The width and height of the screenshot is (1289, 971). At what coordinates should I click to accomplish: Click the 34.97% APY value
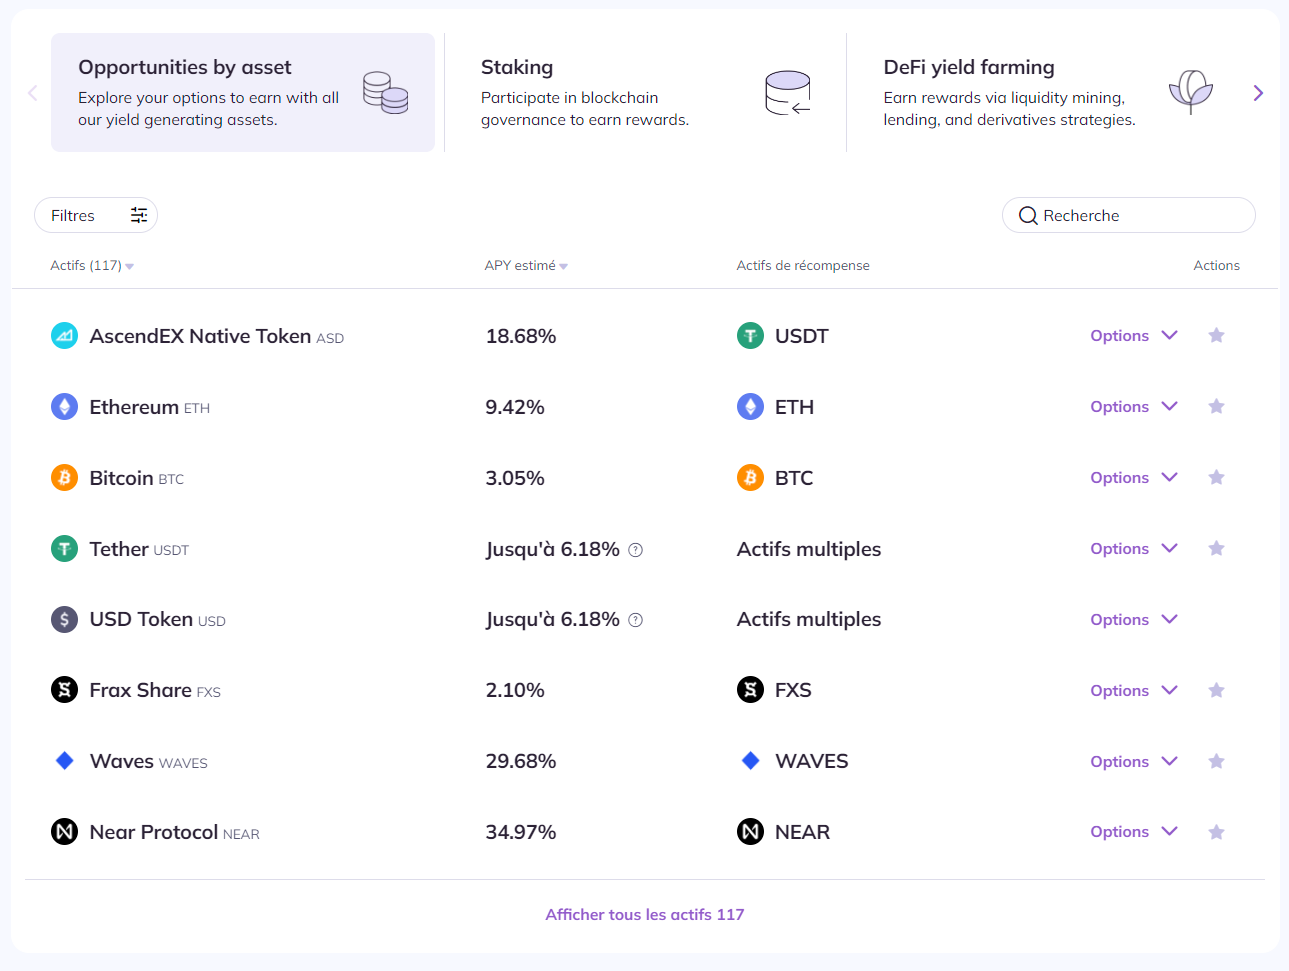[x=521, y=832]
